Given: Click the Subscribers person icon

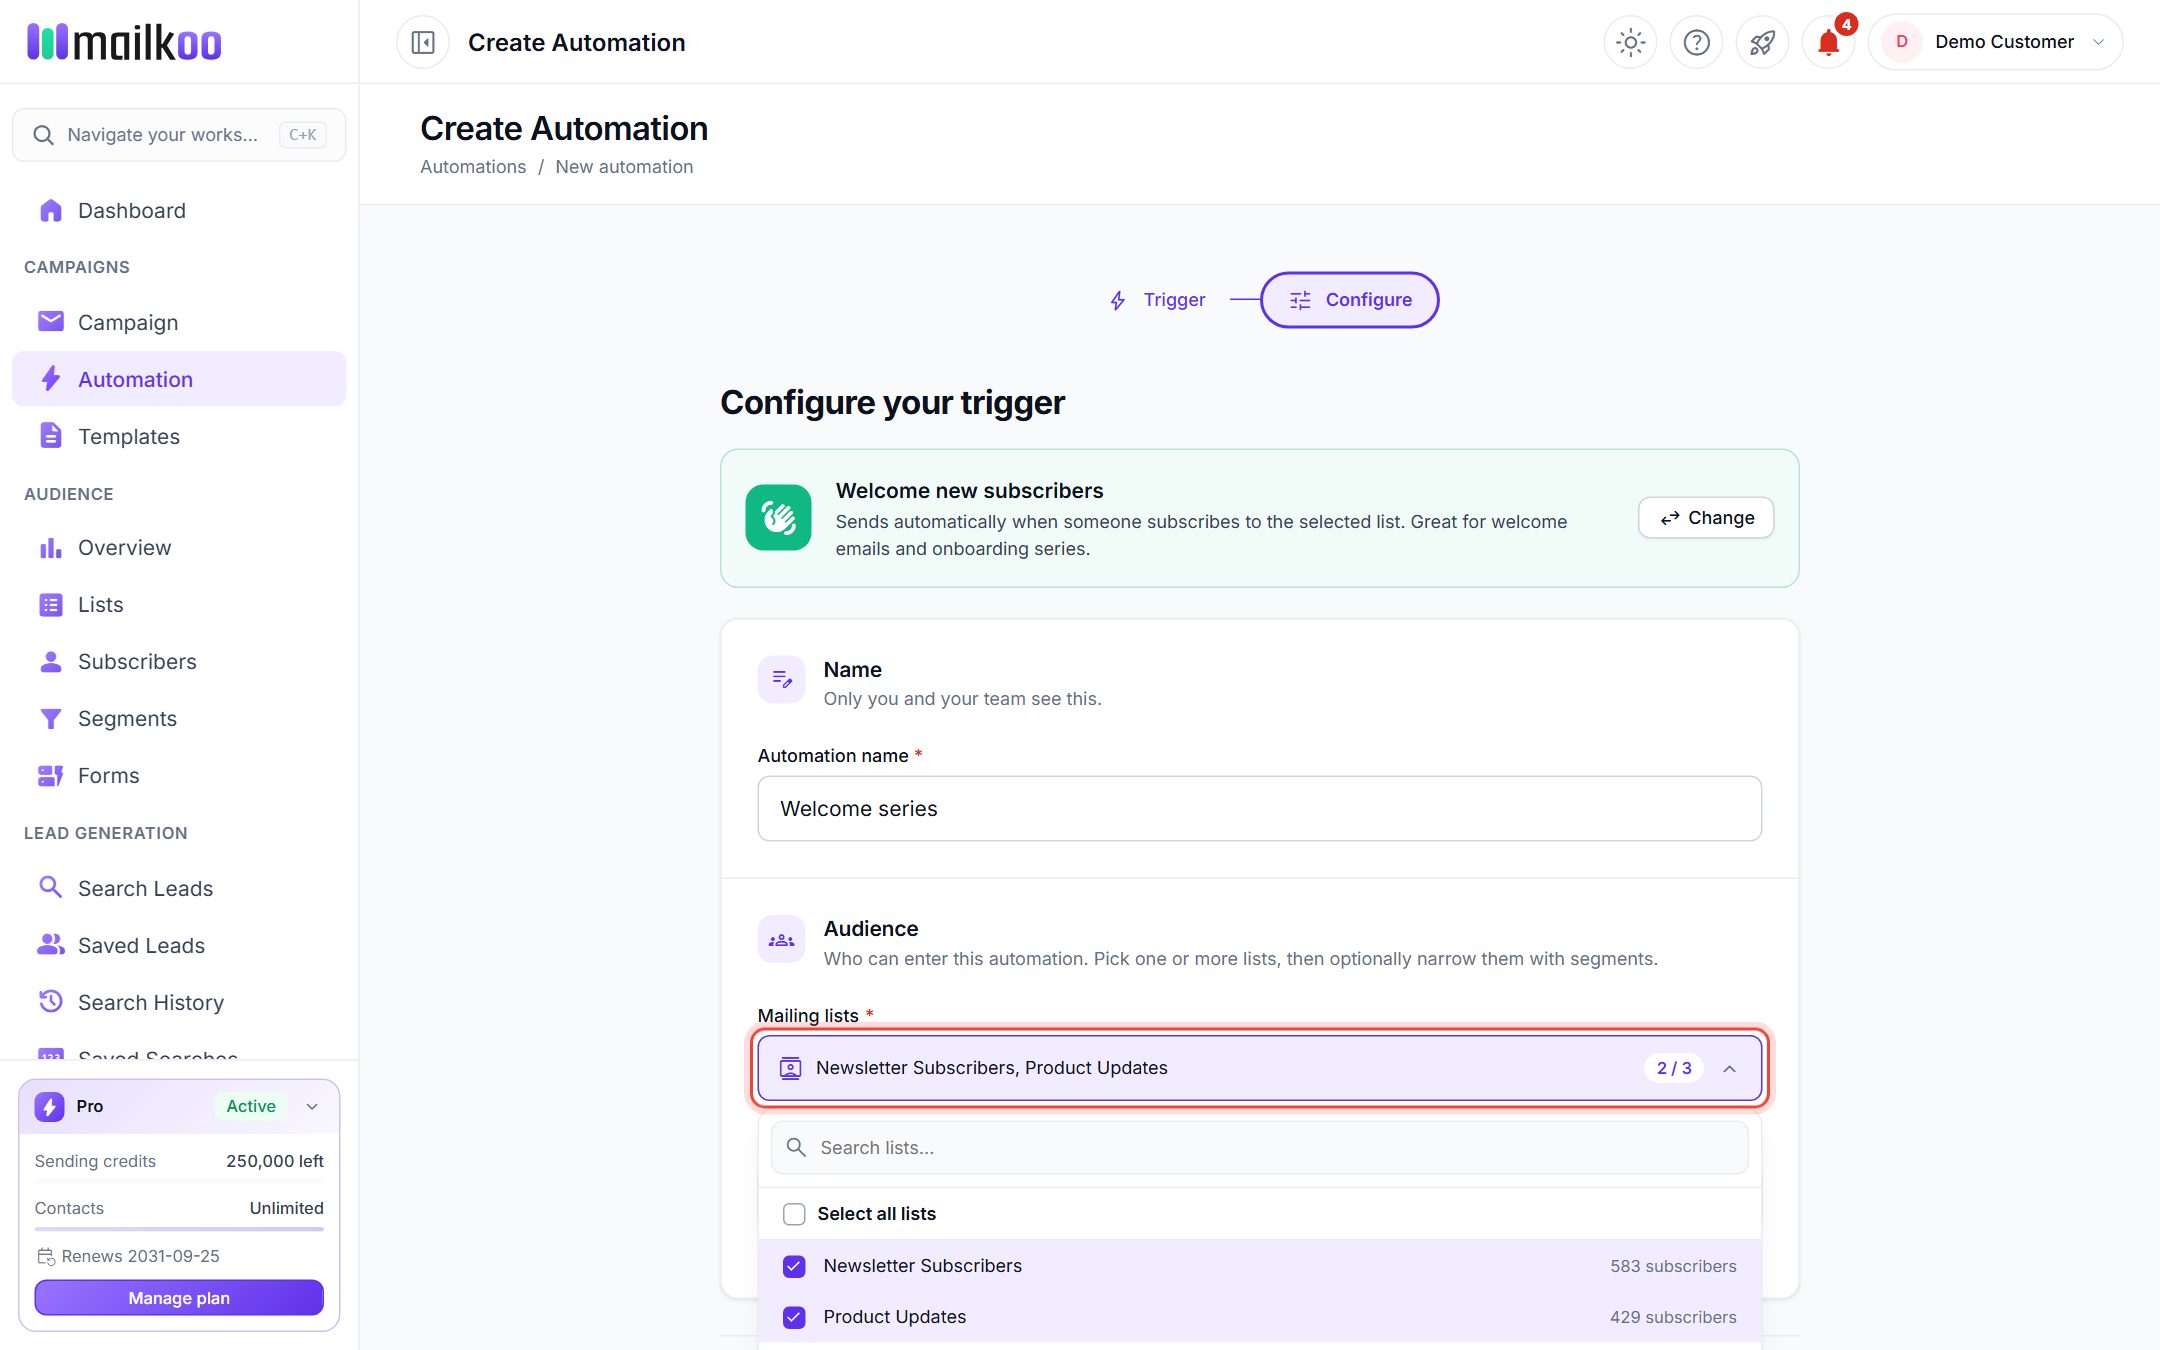Looking at the screenshot, I should (x=51, y=661).
